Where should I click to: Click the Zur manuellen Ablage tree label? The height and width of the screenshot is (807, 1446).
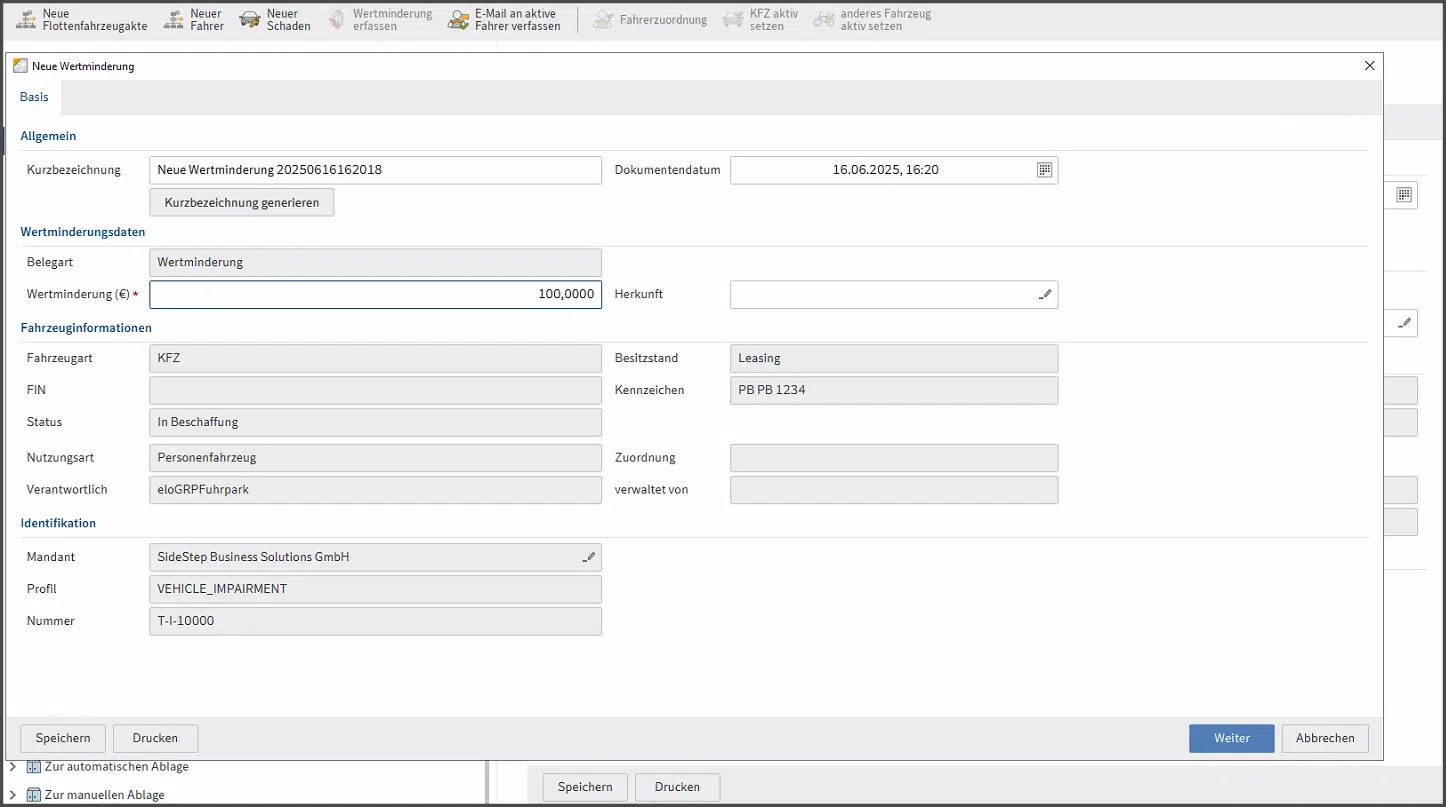tap(105, 795)
